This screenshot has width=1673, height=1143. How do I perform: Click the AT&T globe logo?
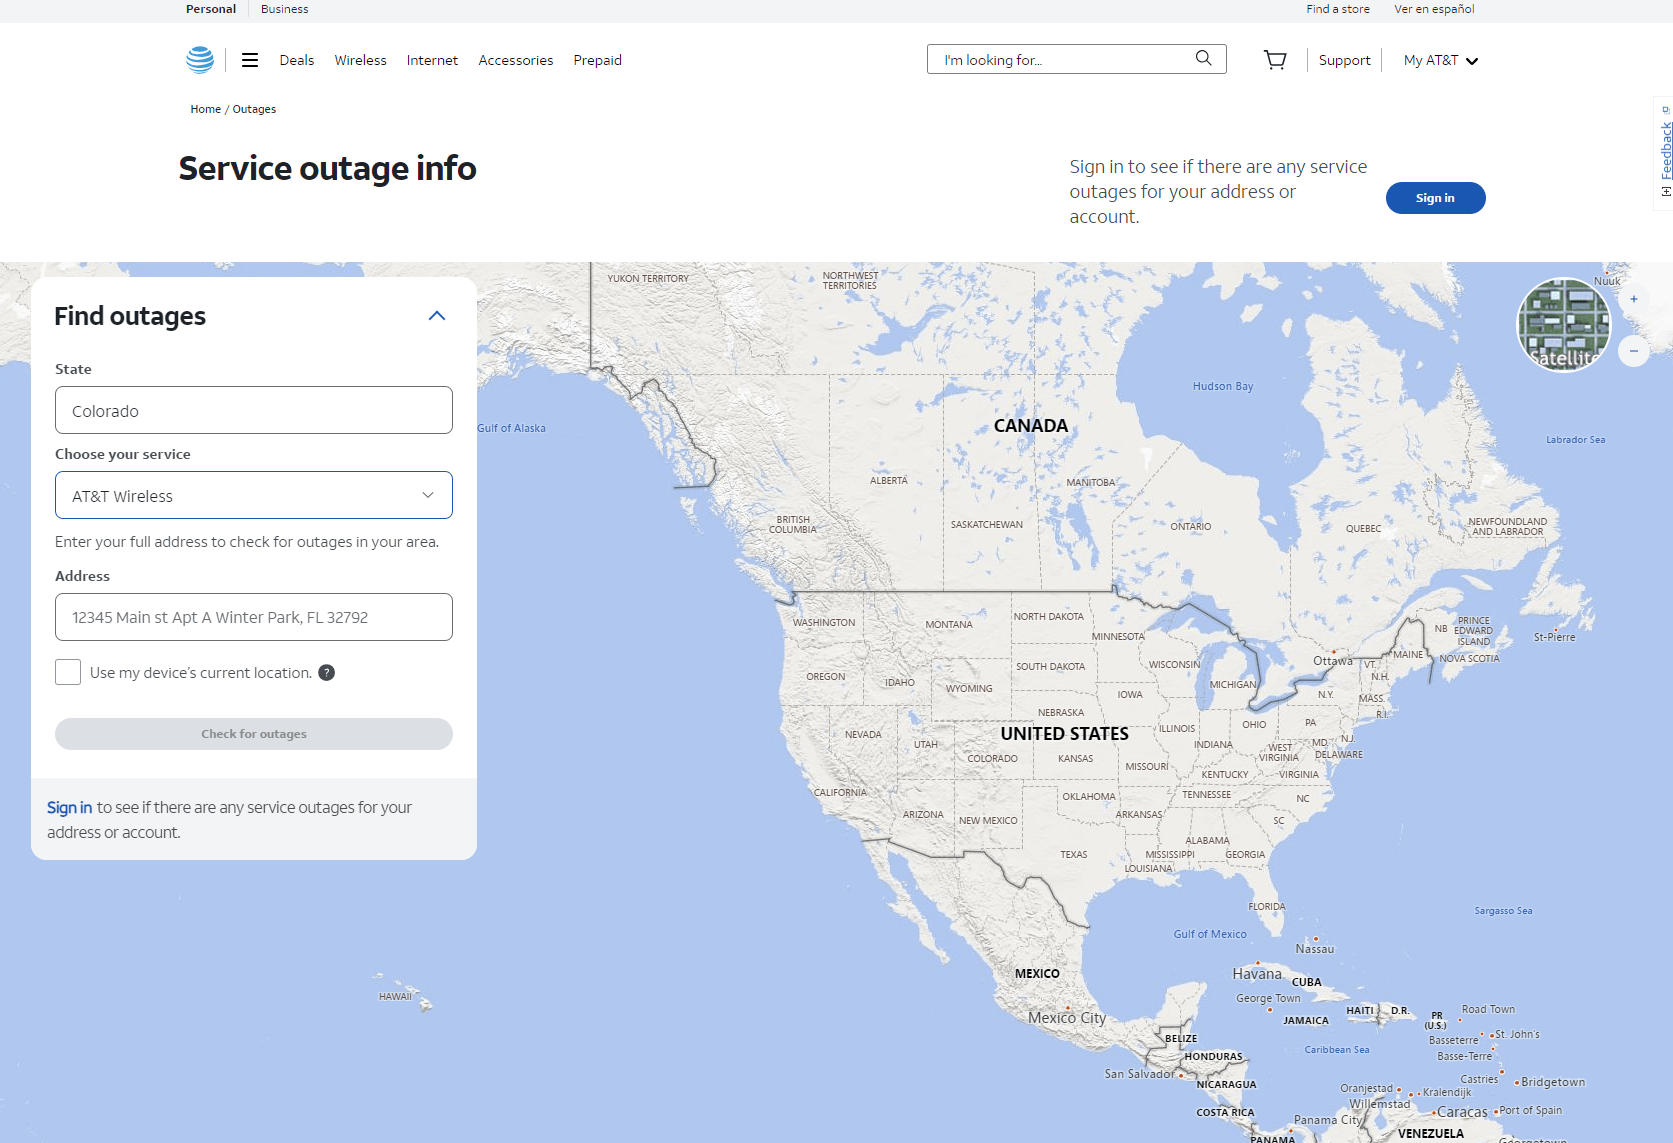(200, 60)
